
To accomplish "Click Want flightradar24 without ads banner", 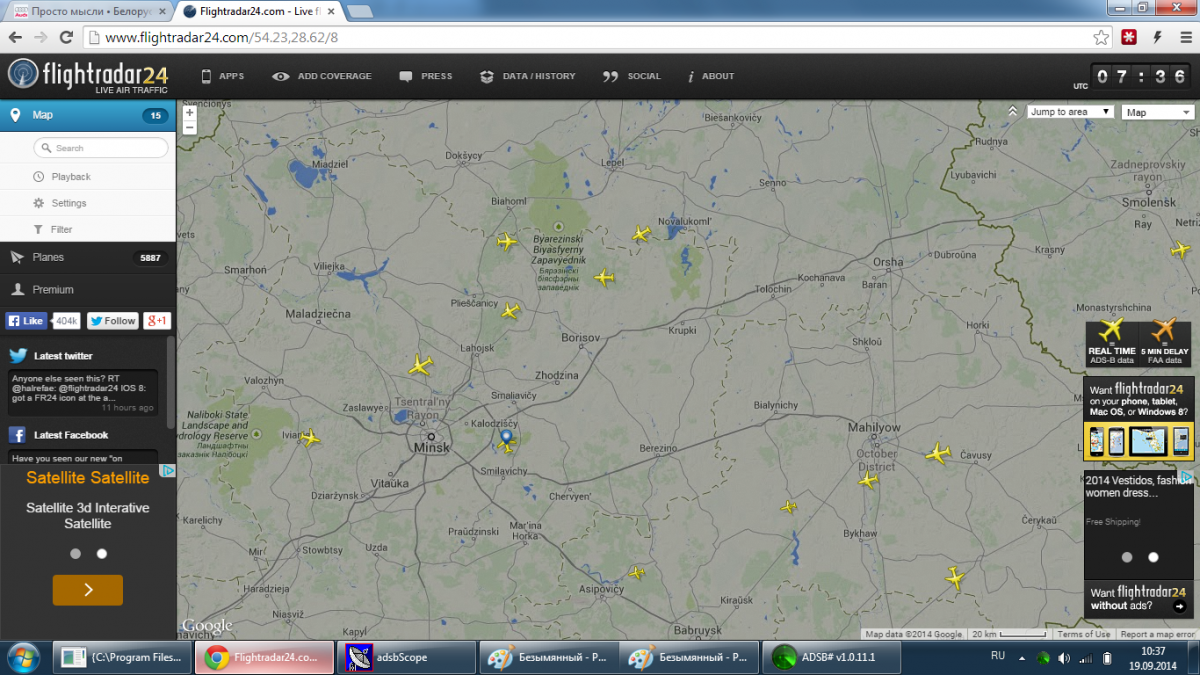I will pos(1139,599).
